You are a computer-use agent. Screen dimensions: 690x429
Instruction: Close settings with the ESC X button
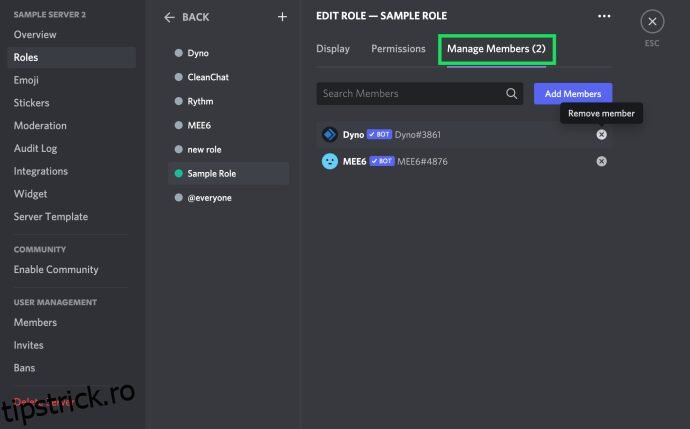(x=652, y=21)
